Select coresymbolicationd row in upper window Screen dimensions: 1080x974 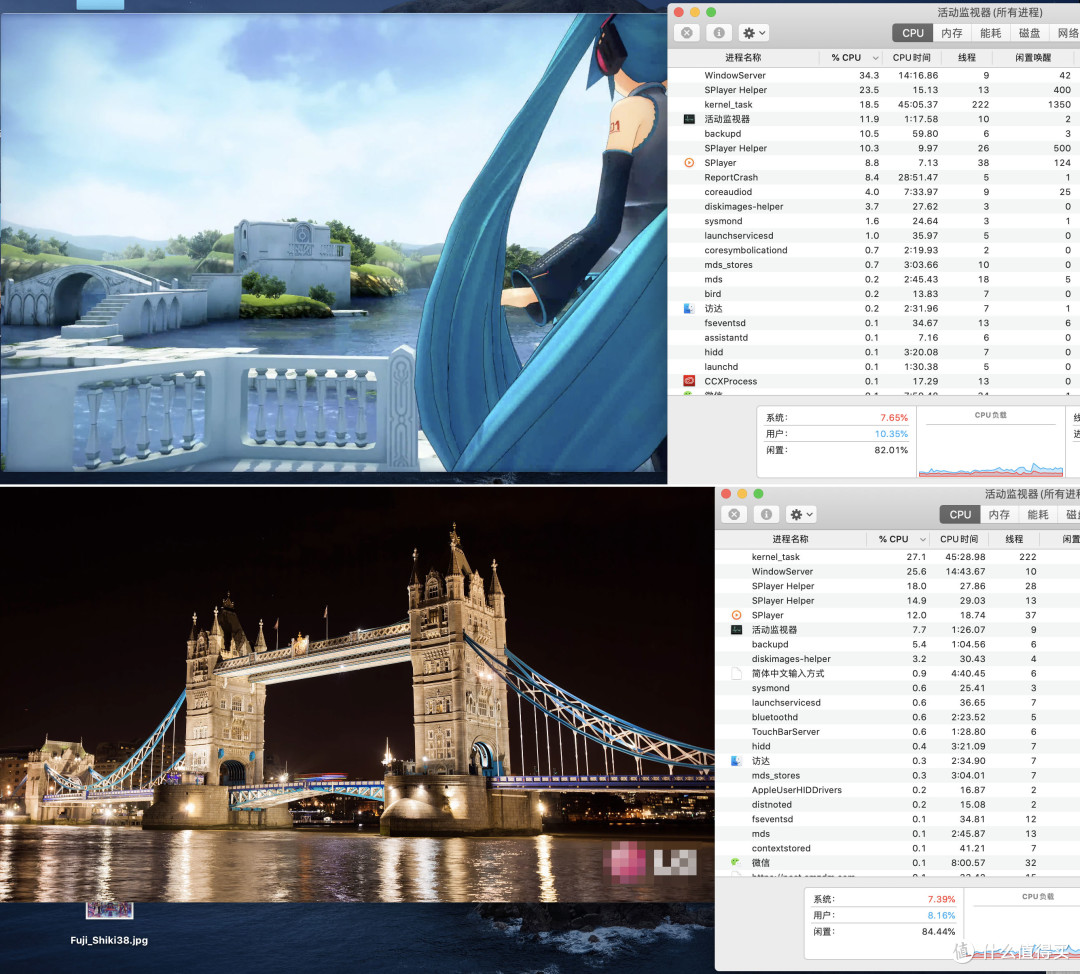(873, 250)
